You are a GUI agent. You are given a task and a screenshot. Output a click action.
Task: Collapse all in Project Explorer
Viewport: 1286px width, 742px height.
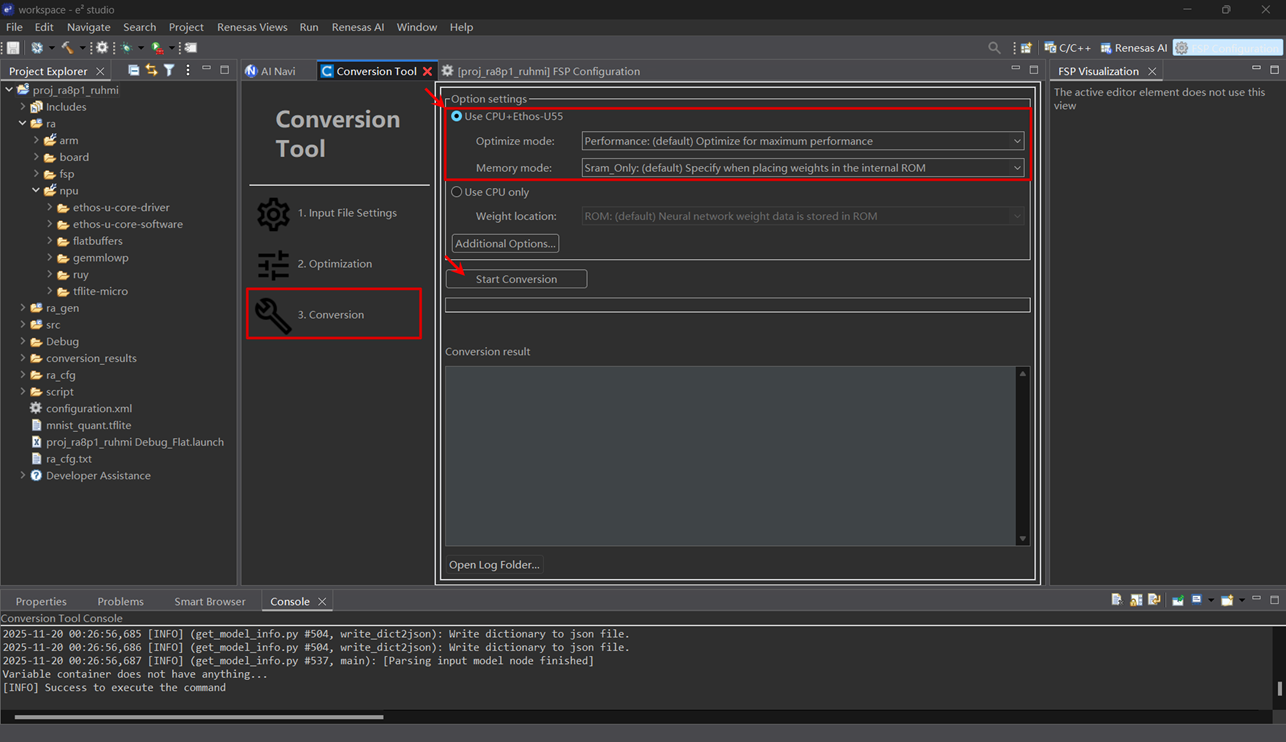[134, 70]
